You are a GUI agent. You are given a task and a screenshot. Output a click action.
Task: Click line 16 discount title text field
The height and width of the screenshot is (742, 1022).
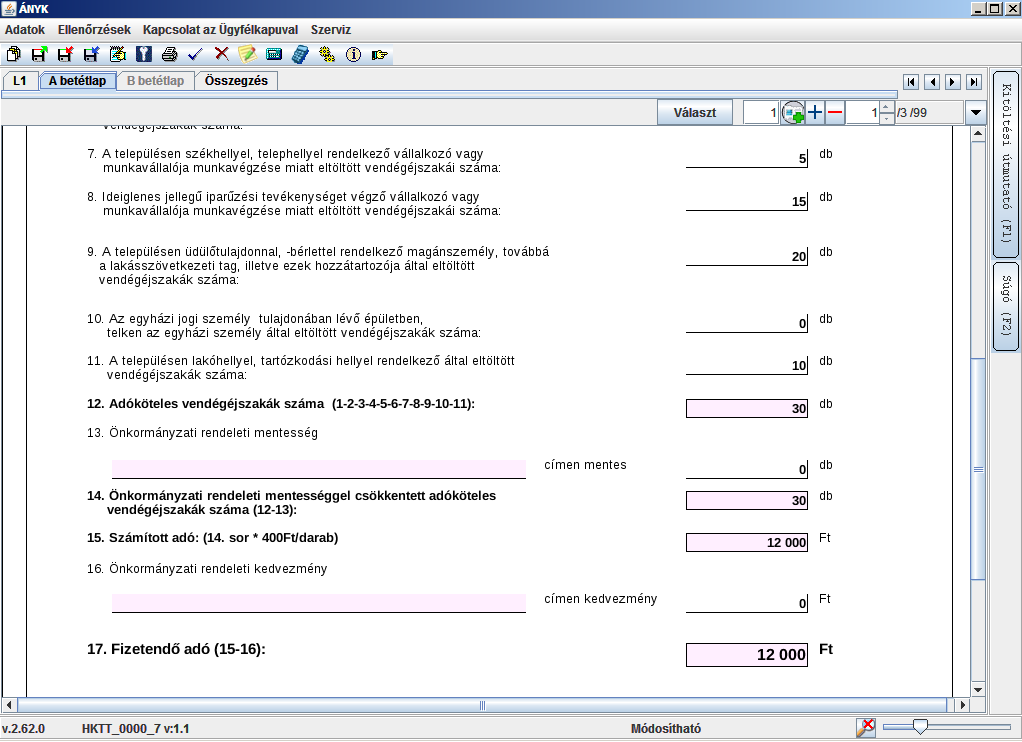click(319, 603)
